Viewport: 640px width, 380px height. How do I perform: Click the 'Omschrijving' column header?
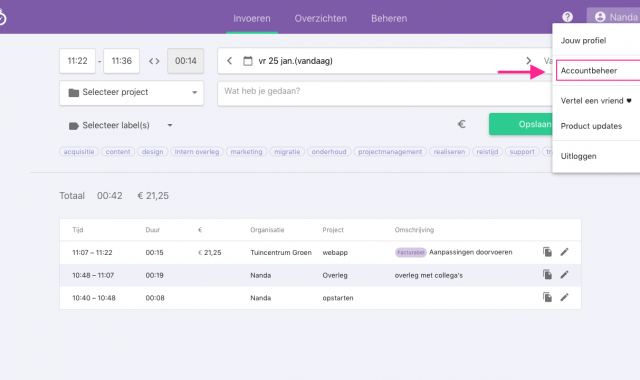pyautogui.click(x=414, y=230)
